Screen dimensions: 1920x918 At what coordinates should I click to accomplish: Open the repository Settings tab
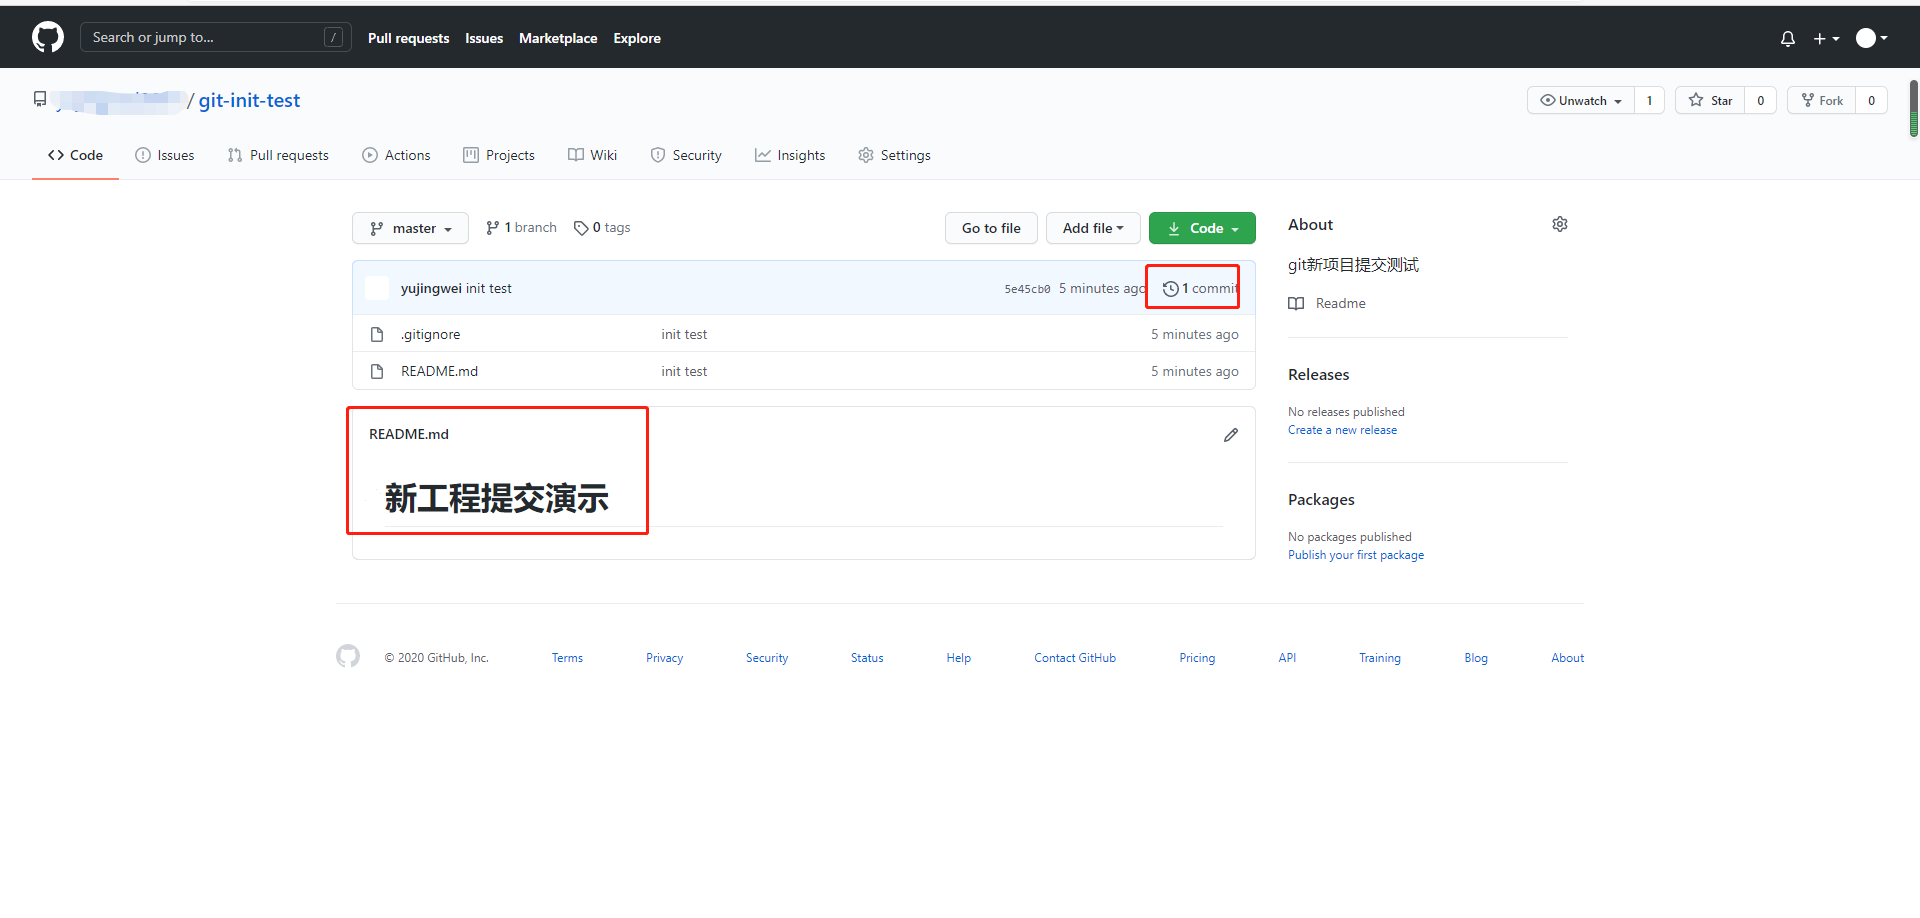point(894,155)
